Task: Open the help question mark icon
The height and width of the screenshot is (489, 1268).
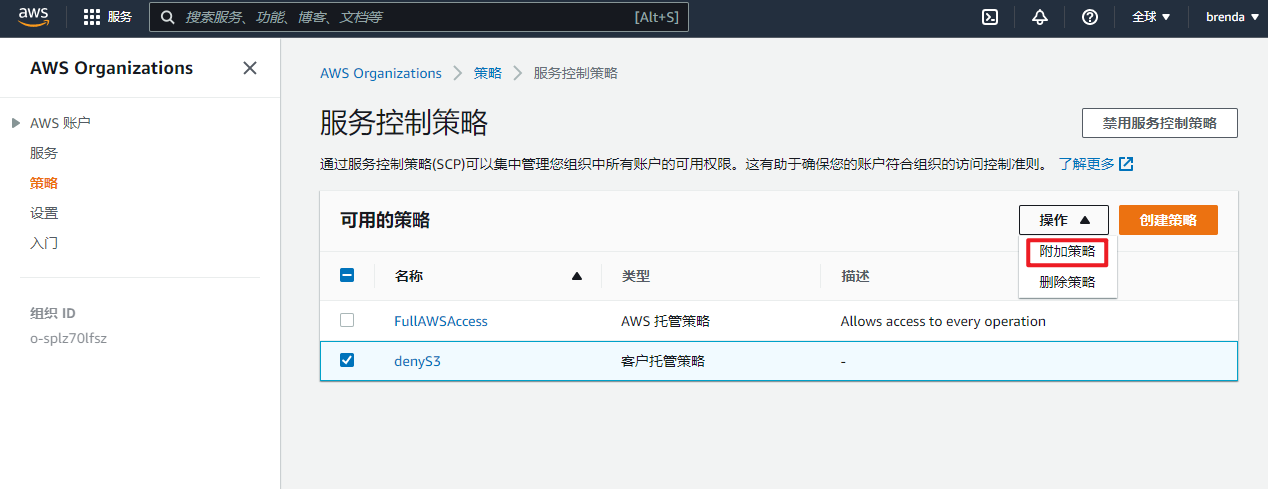Action: (1090, 17)
